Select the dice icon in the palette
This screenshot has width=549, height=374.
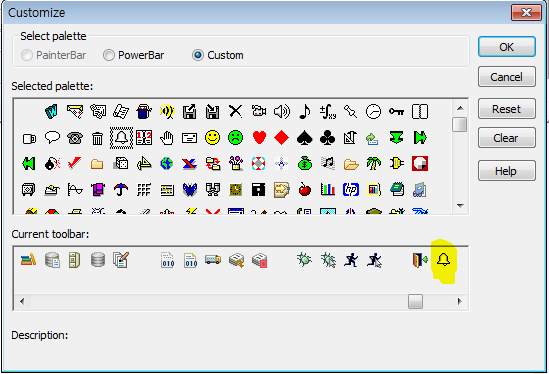[x=121, y=163]
